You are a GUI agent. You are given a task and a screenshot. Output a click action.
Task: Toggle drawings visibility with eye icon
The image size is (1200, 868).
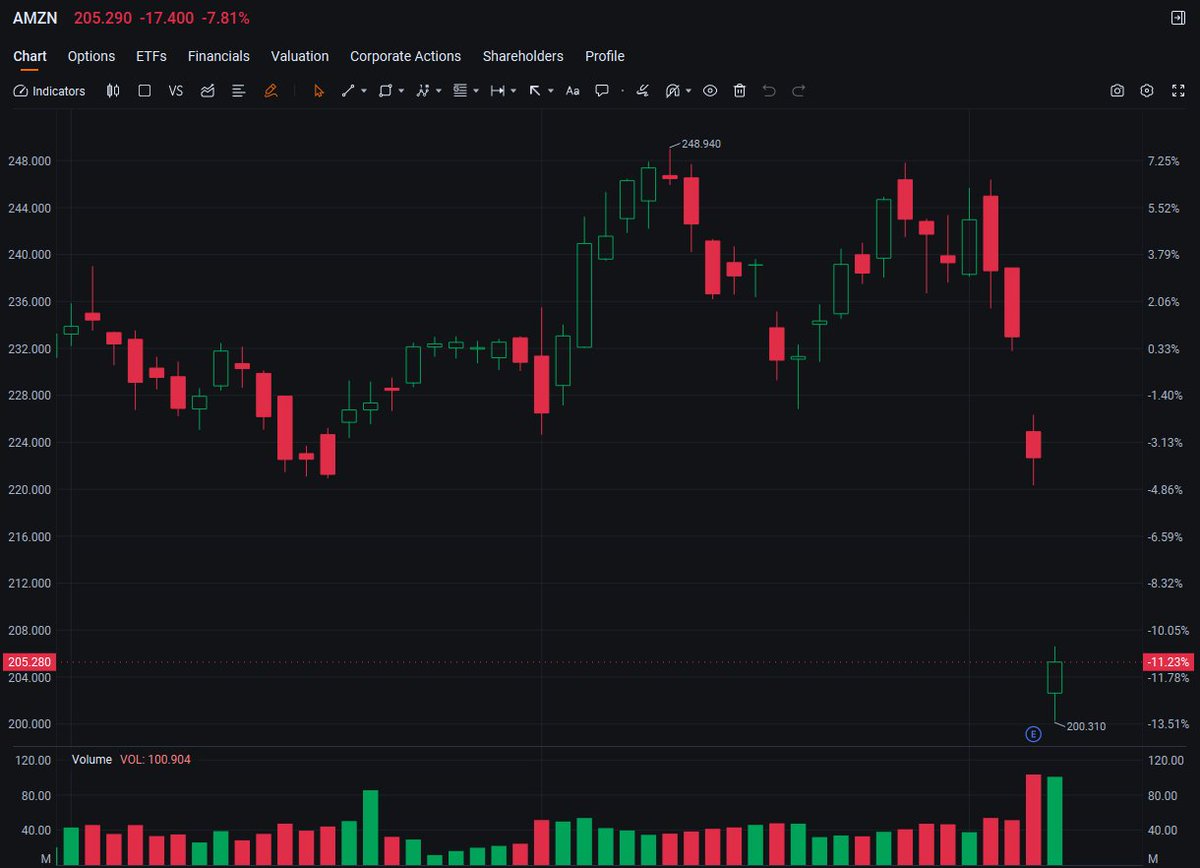[710, 91]
